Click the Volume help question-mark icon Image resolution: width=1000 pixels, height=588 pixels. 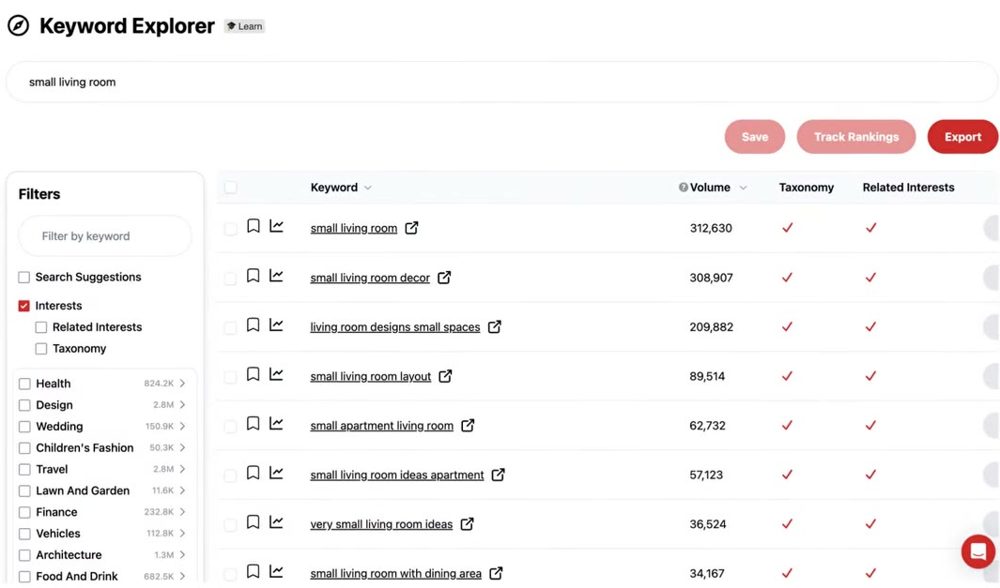pyautogui.click(x=683, y=187)
